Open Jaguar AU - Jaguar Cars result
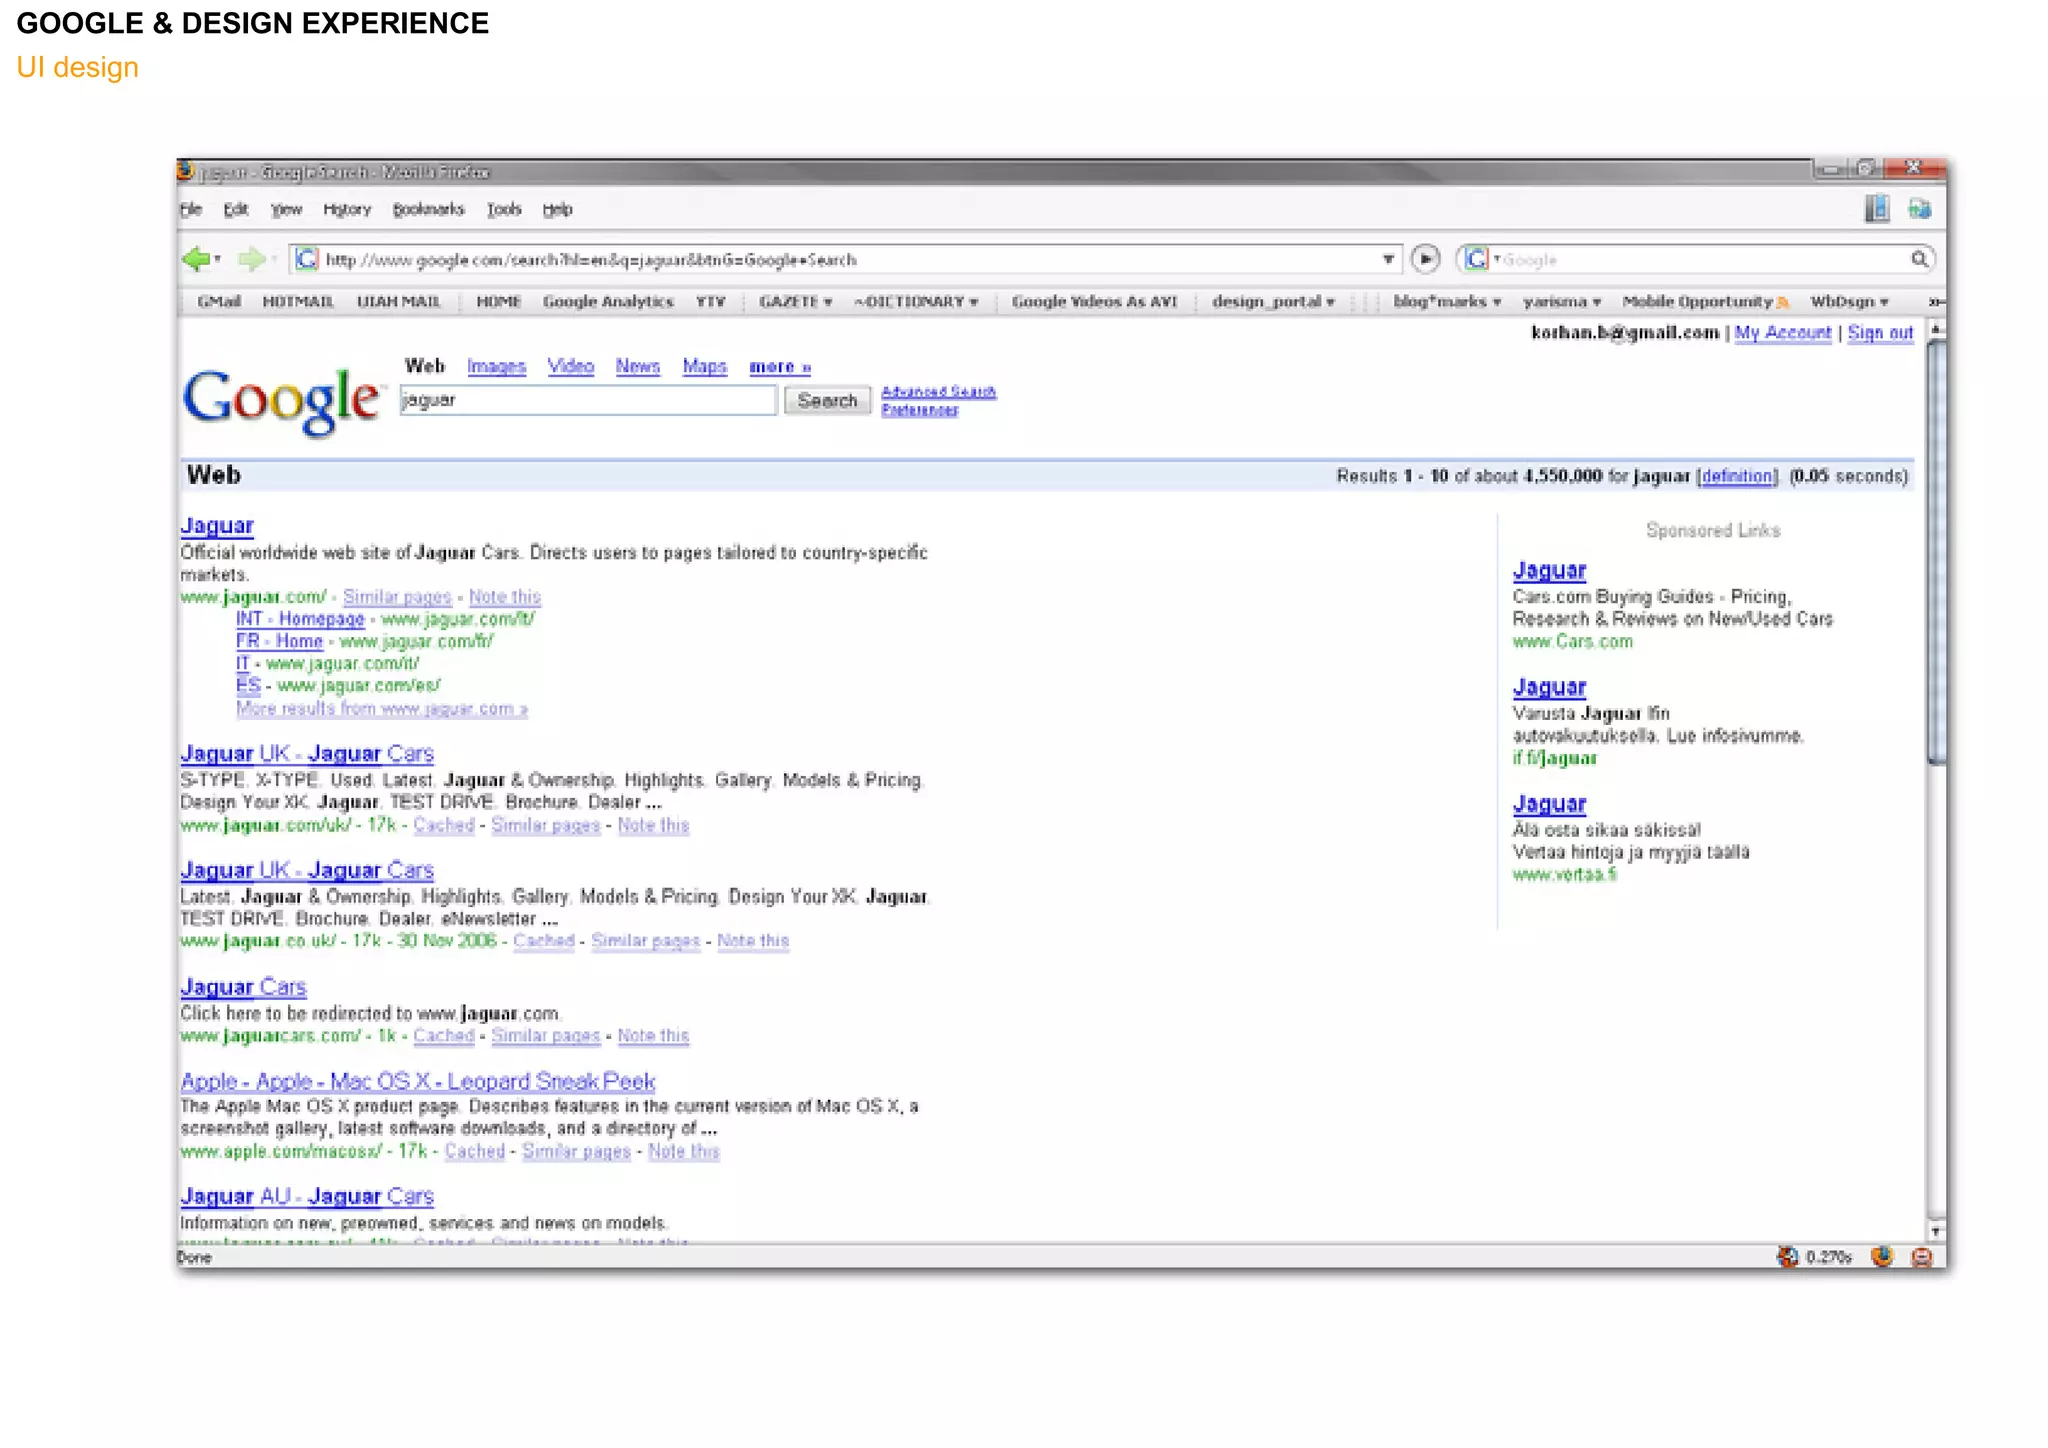 click(x=307, y=1196)
